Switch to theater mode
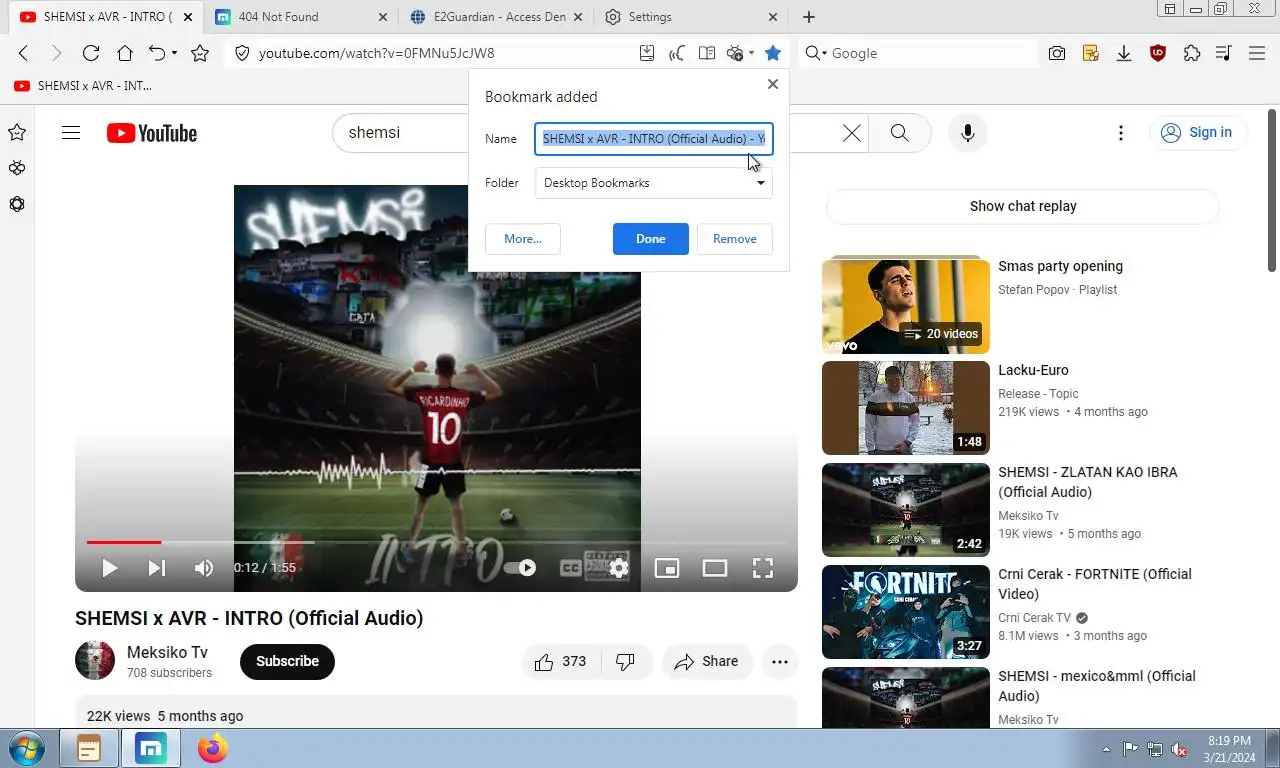The image size is (1280, 768). coord(715,568)
